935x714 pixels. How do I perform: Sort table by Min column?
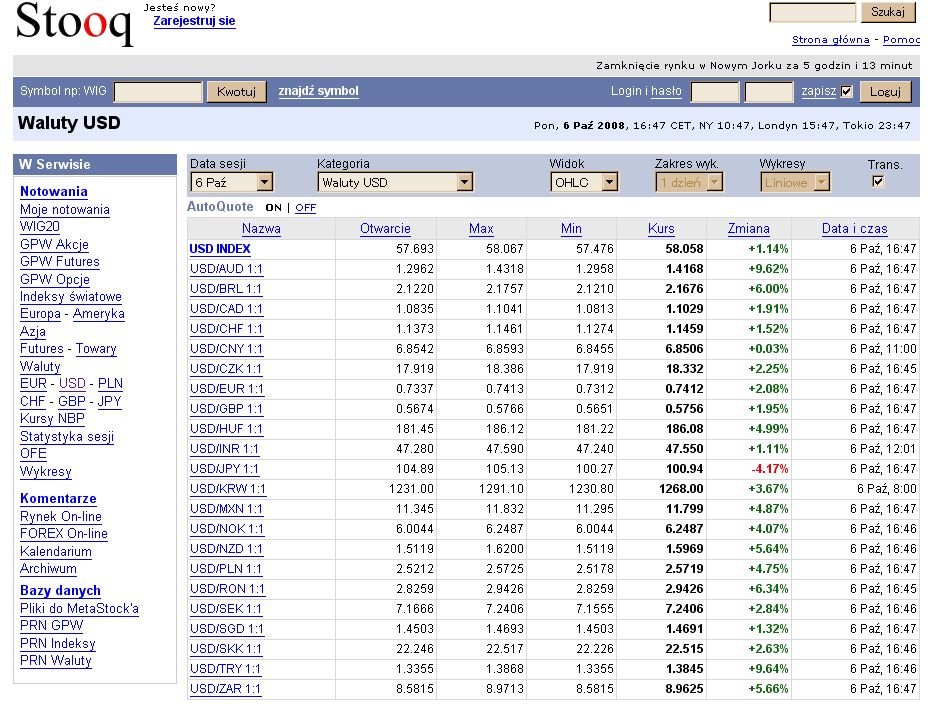[x=571, y=228]
